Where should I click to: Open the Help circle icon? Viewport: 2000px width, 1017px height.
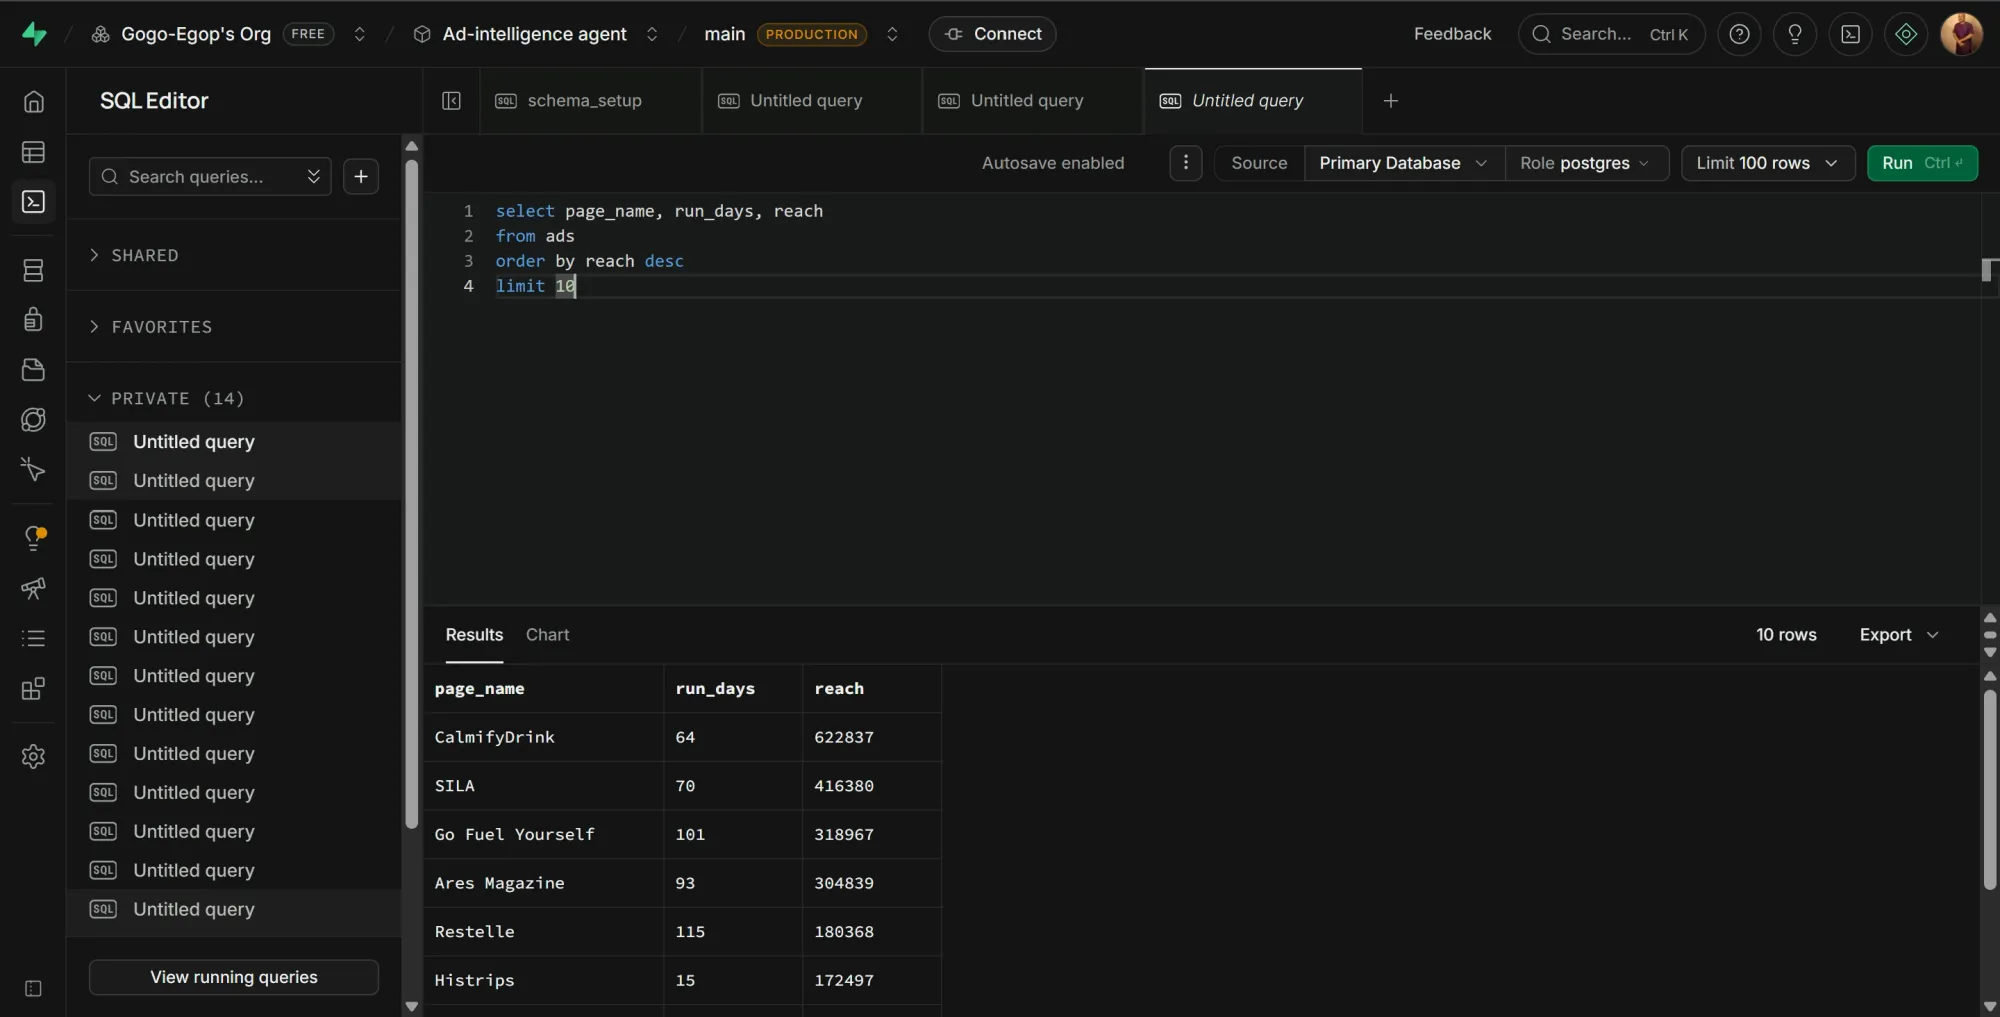pos(1740,34)
